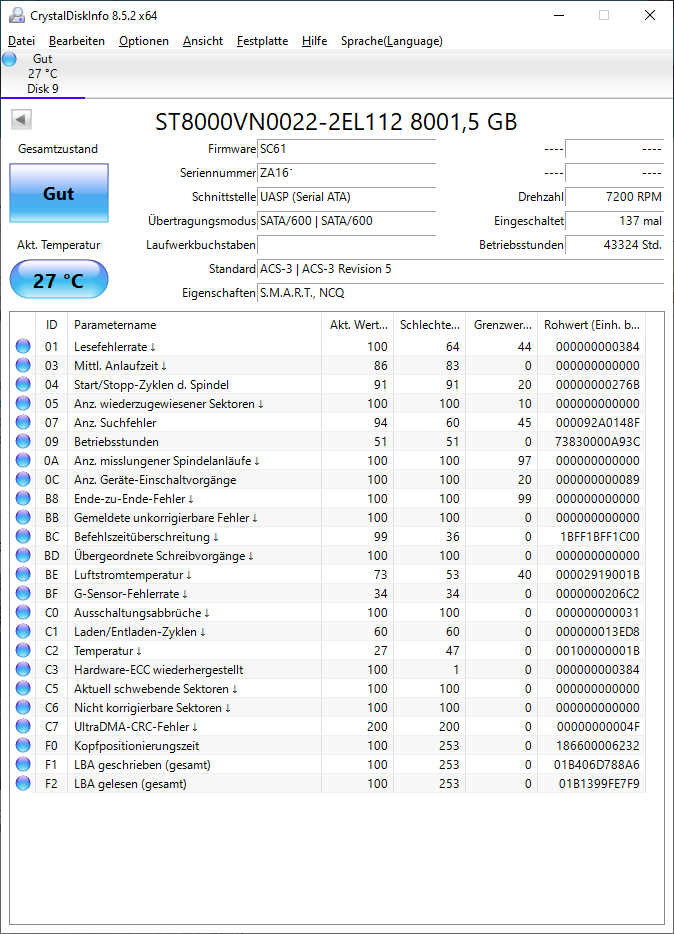
Task: Select the Disk 9 drive tab
Action: click(42, 74)
